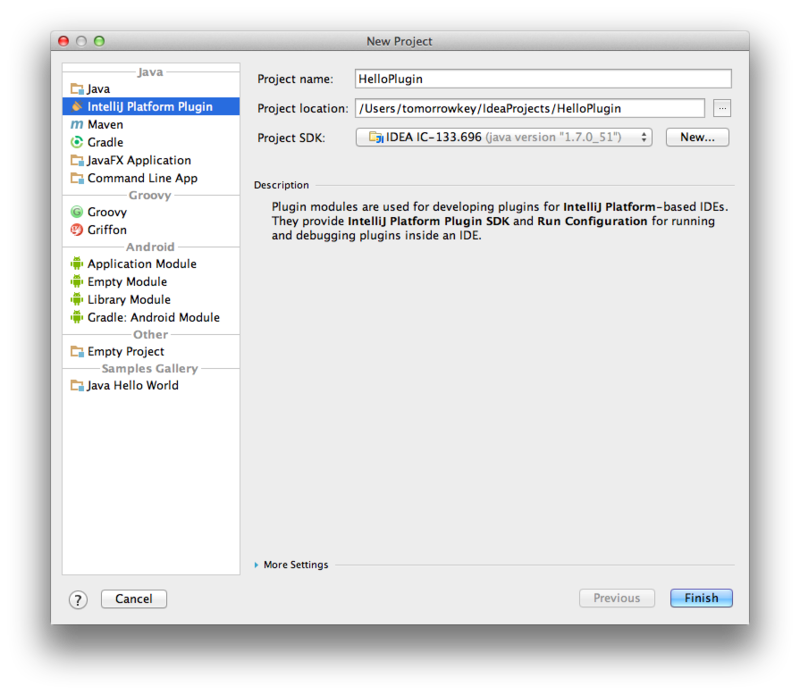Click the SDK dropdown stepper arrows
Image resolution: width=800 pixels, height=695 pixels.
tap(644, 137)
